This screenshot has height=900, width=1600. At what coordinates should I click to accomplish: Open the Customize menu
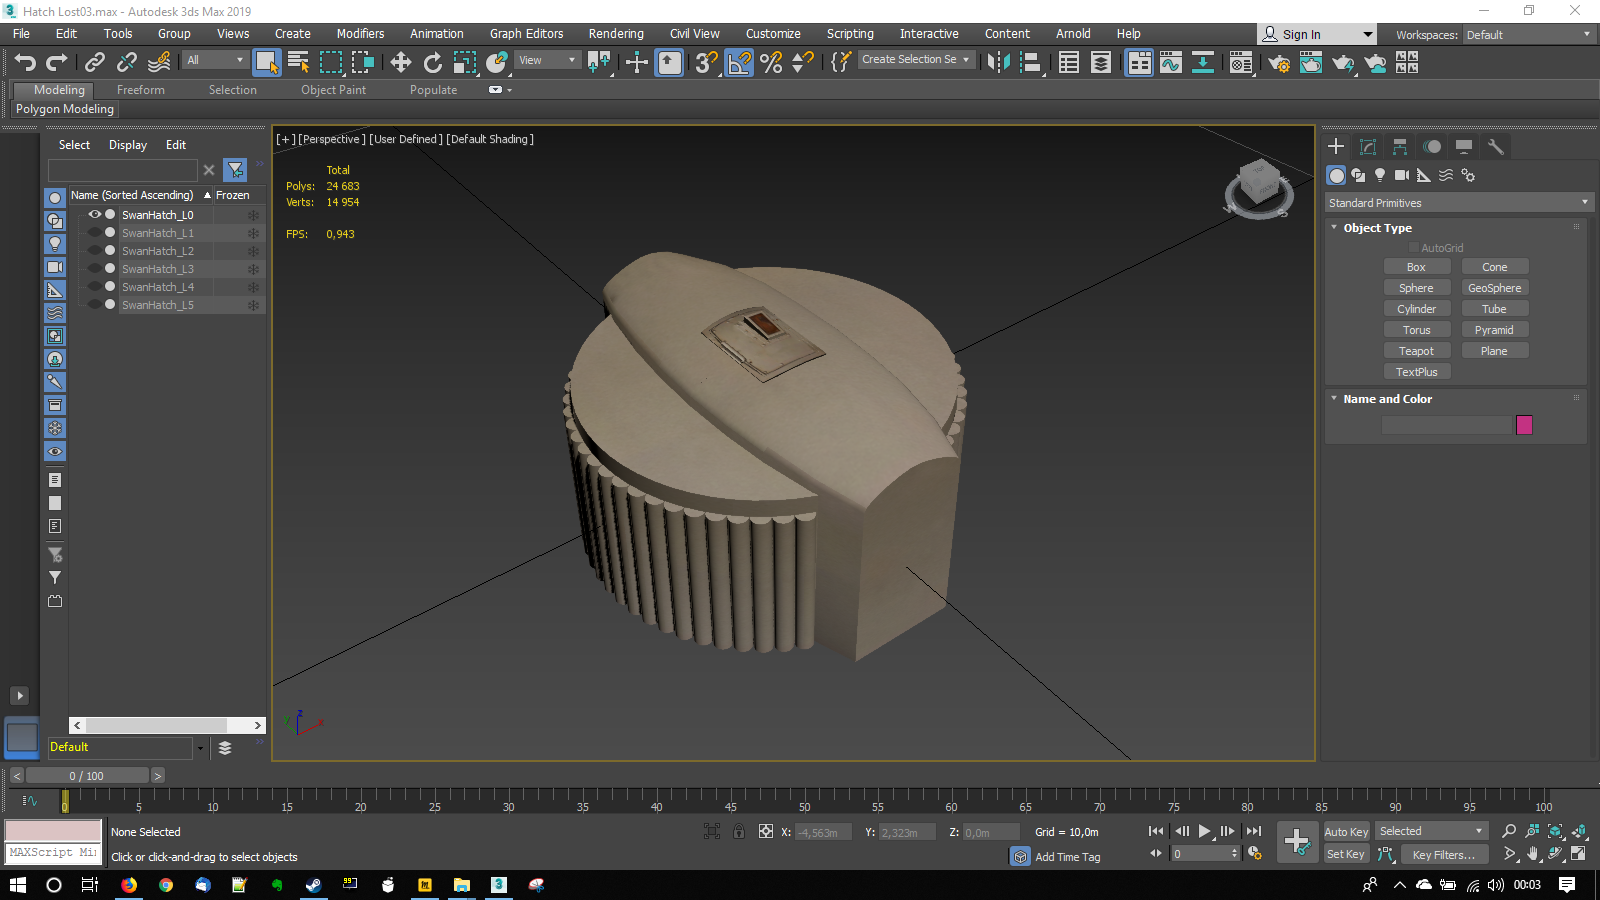[773, 34]
